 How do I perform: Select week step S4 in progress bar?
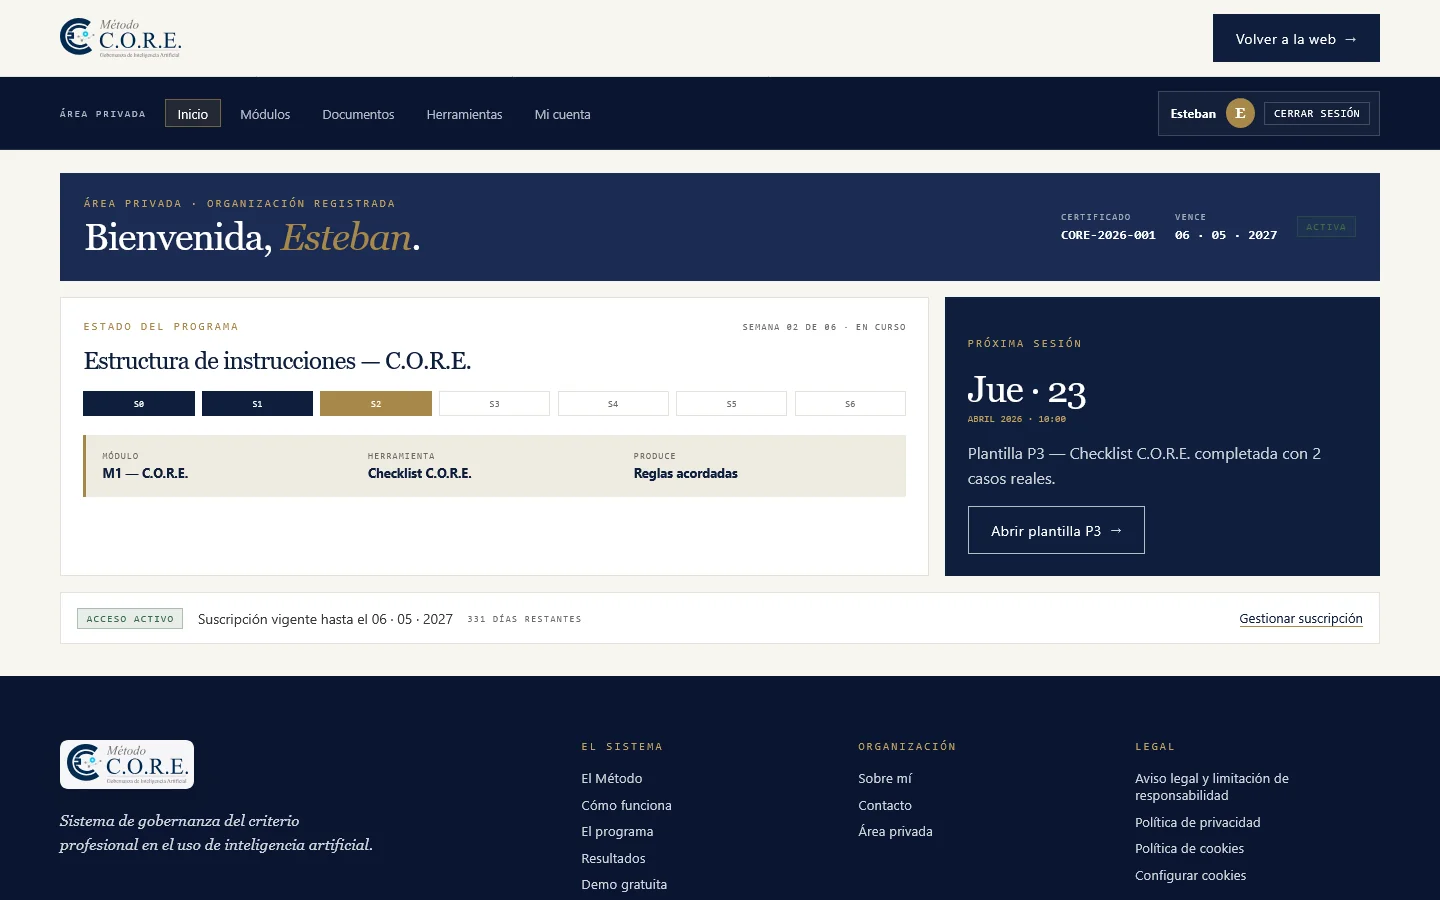pyautogui.click(x=613, y=404)
